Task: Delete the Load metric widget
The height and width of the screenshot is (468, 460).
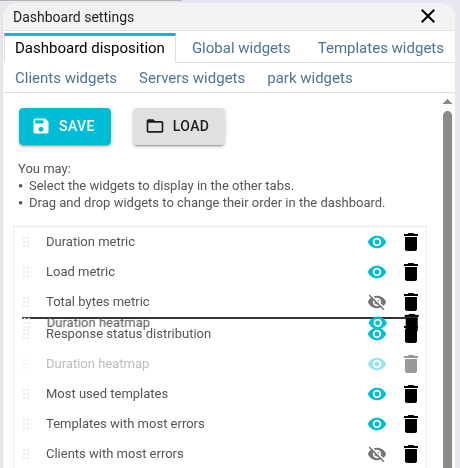Action: coord(411,272)
